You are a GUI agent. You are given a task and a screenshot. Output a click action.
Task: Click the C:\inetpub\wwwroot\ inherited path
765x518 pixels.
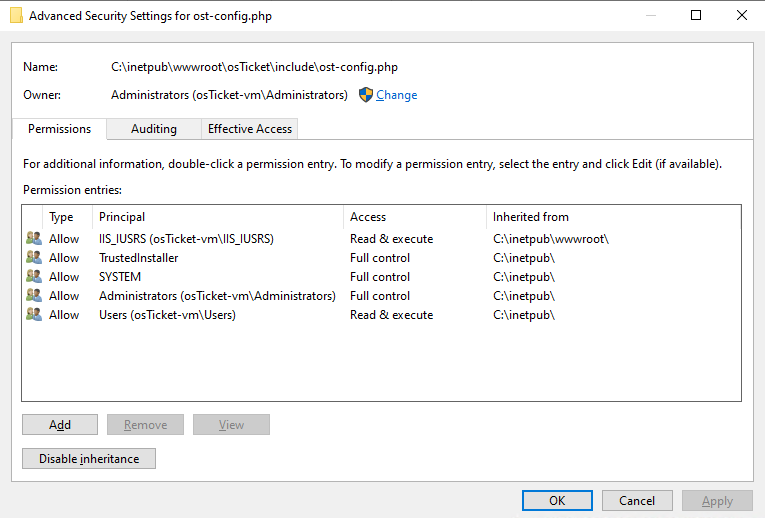[551, 239]
